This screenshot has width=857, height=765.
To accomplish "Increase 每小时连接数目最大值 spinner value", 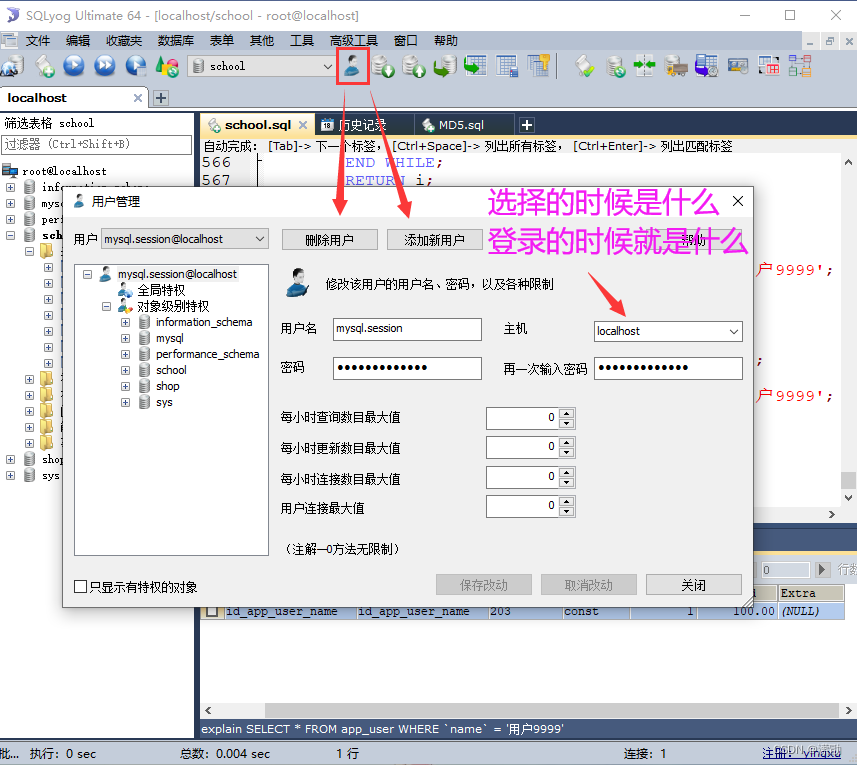I will click(x=567, y=472).
